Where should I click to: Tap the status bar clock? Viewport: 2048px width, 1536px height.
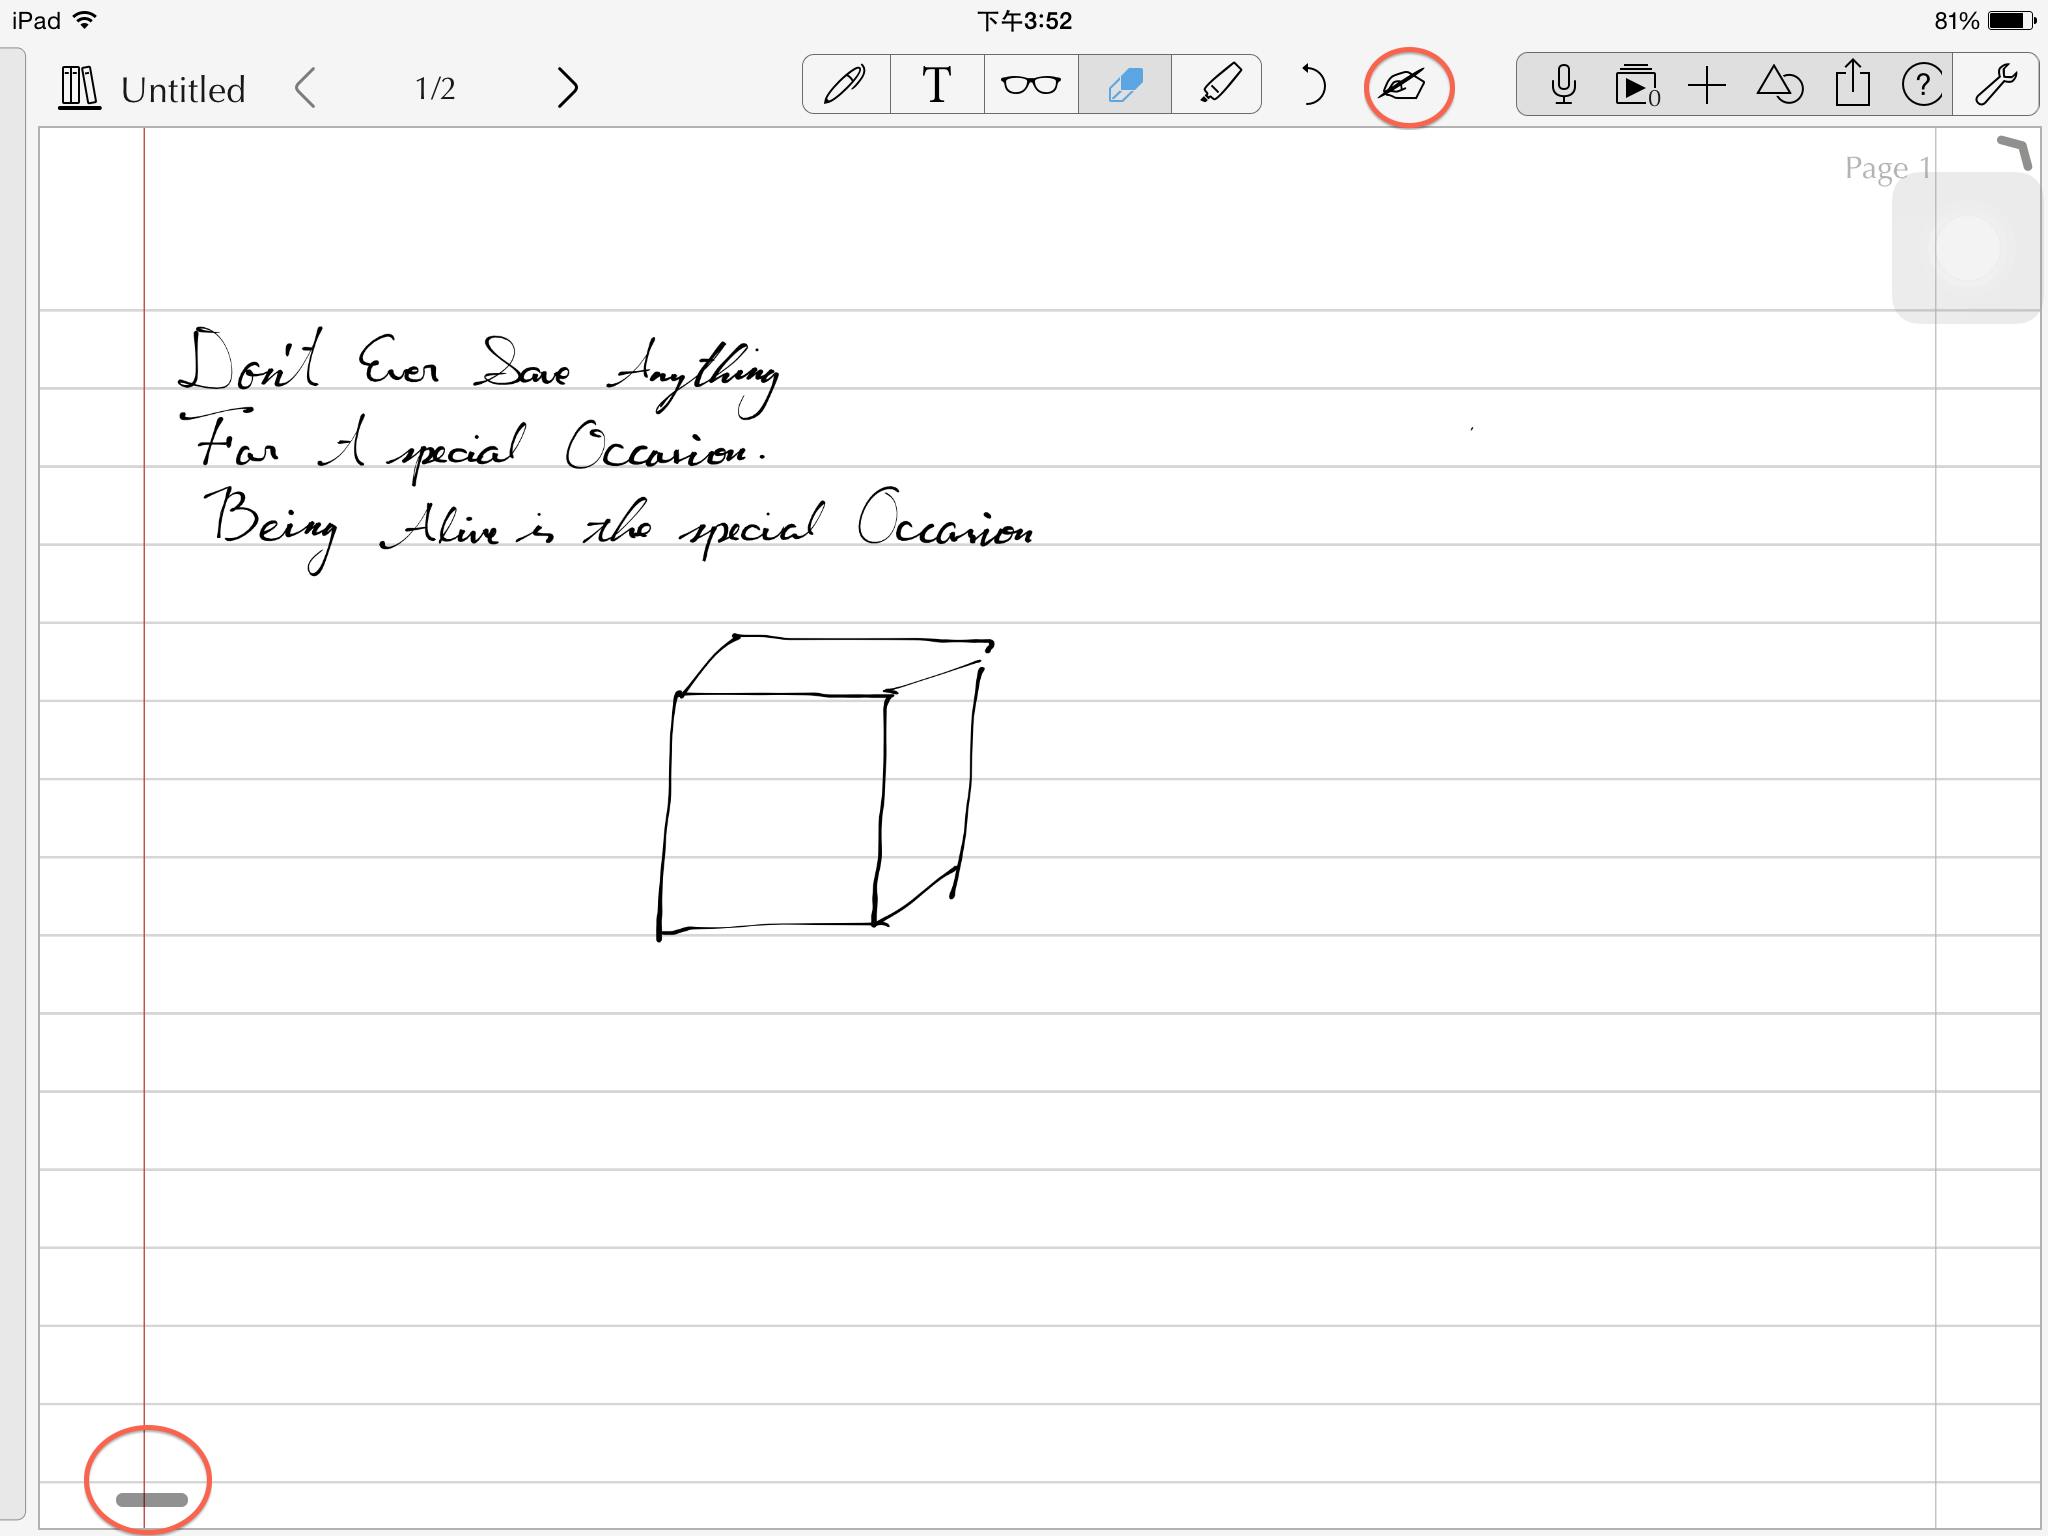(1024, 20)
